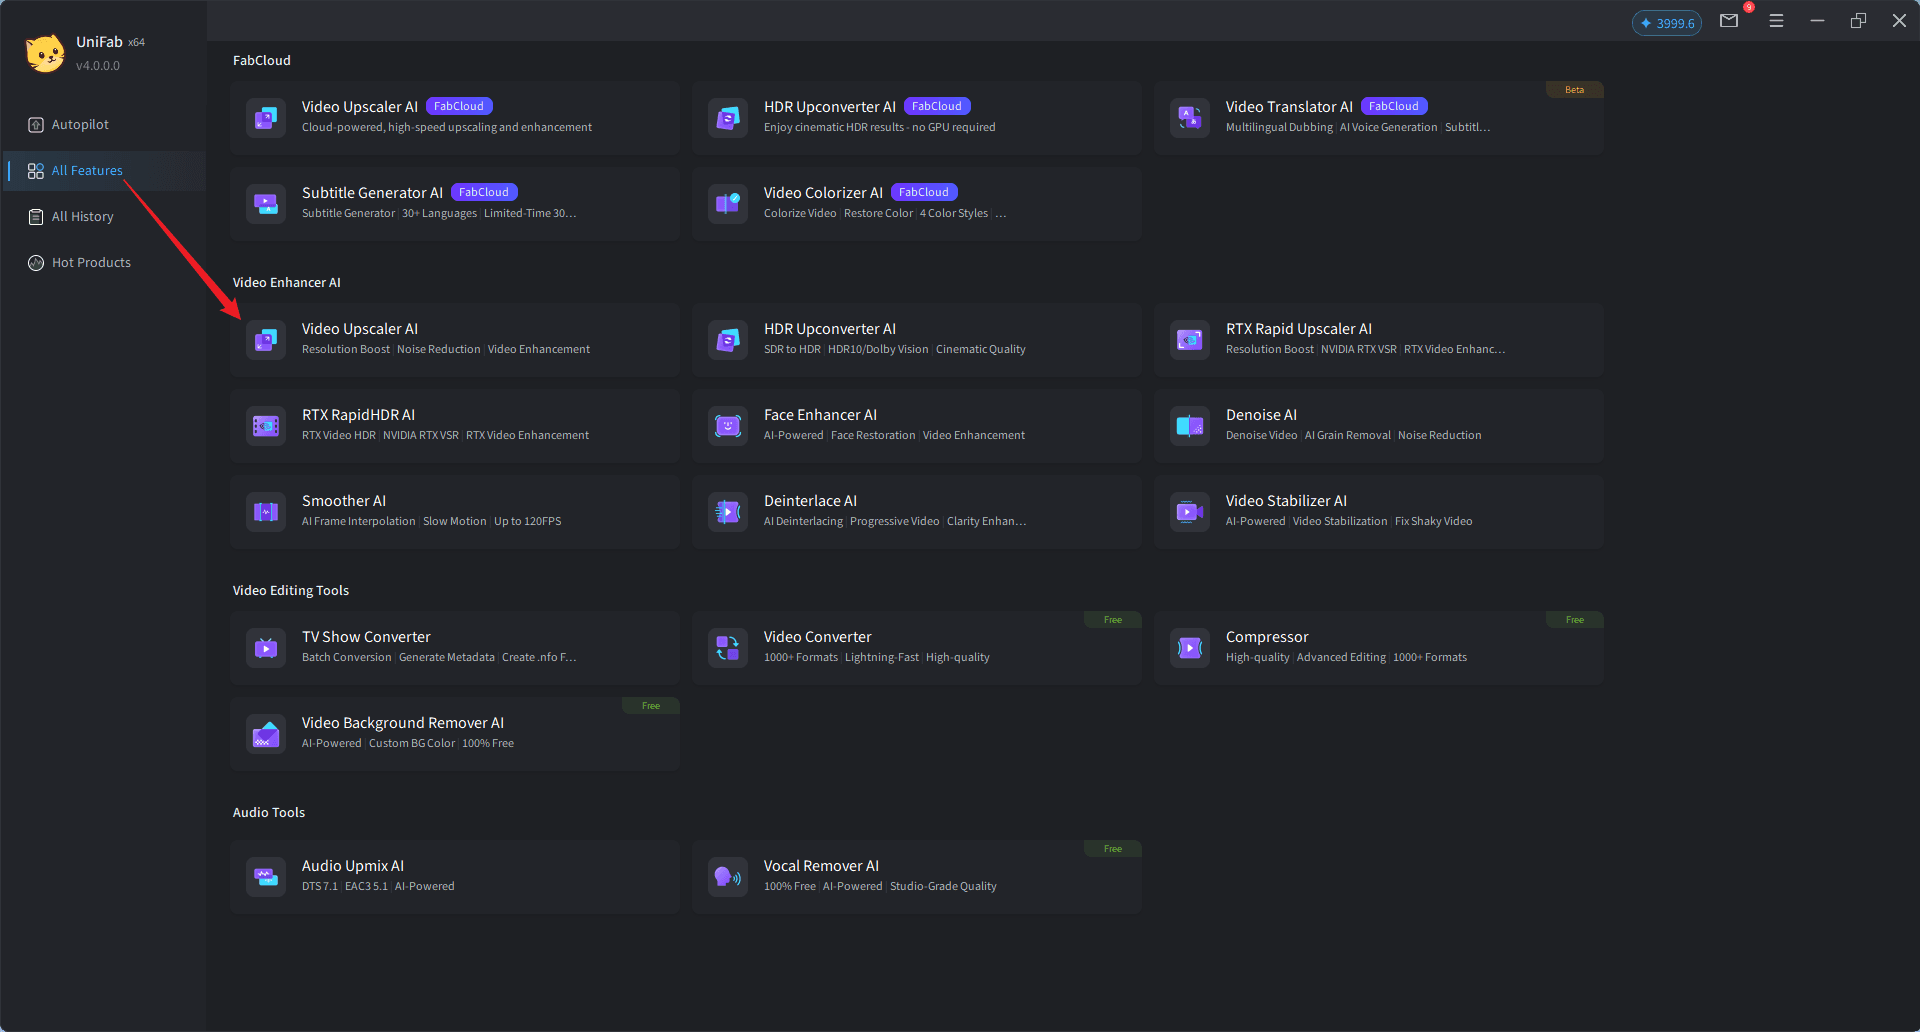Click the Video Stabilizer AI icon

coord(1189,511)
